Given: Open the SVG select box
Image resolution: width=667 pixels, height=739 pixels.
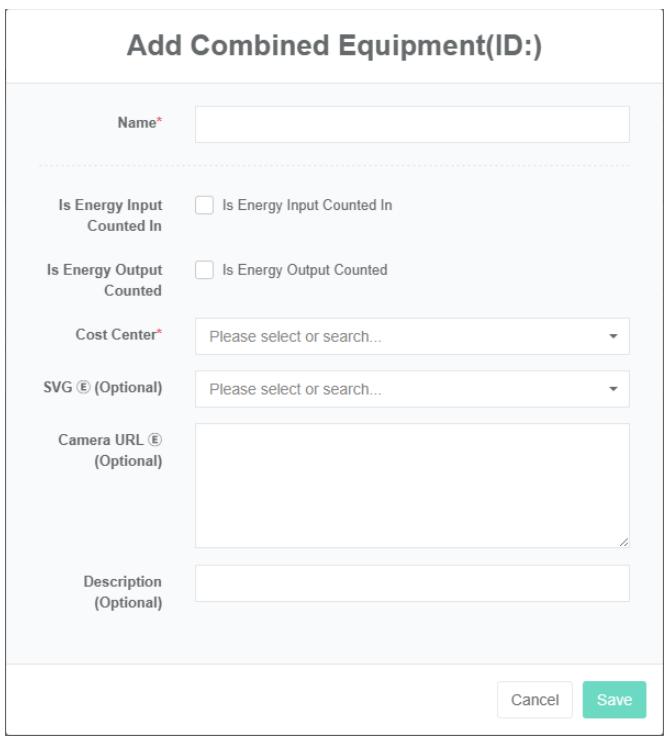Looking at the screenshot, I should point(400,389).
